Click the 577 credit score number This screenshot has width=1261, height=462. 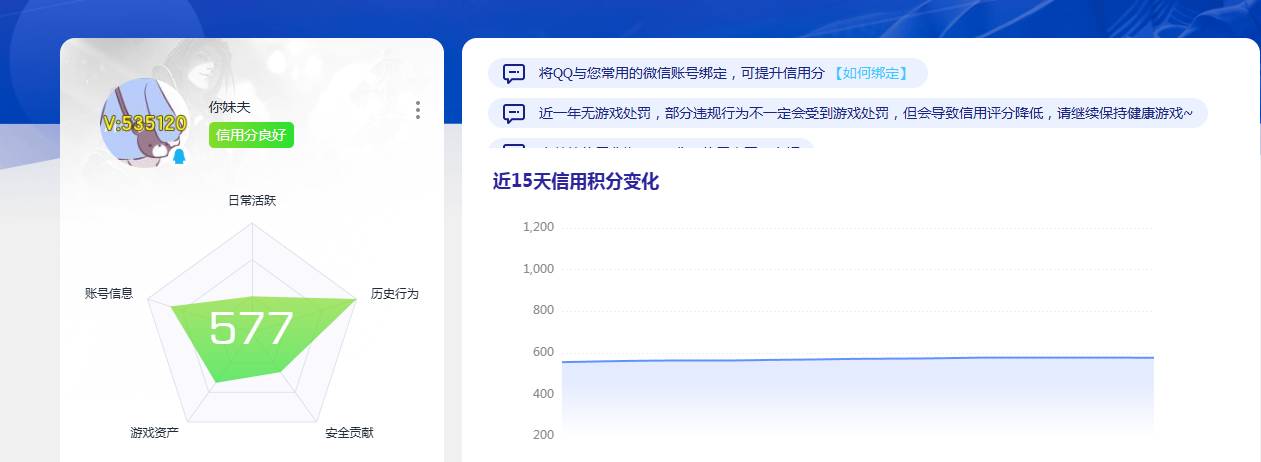(251, 329)
